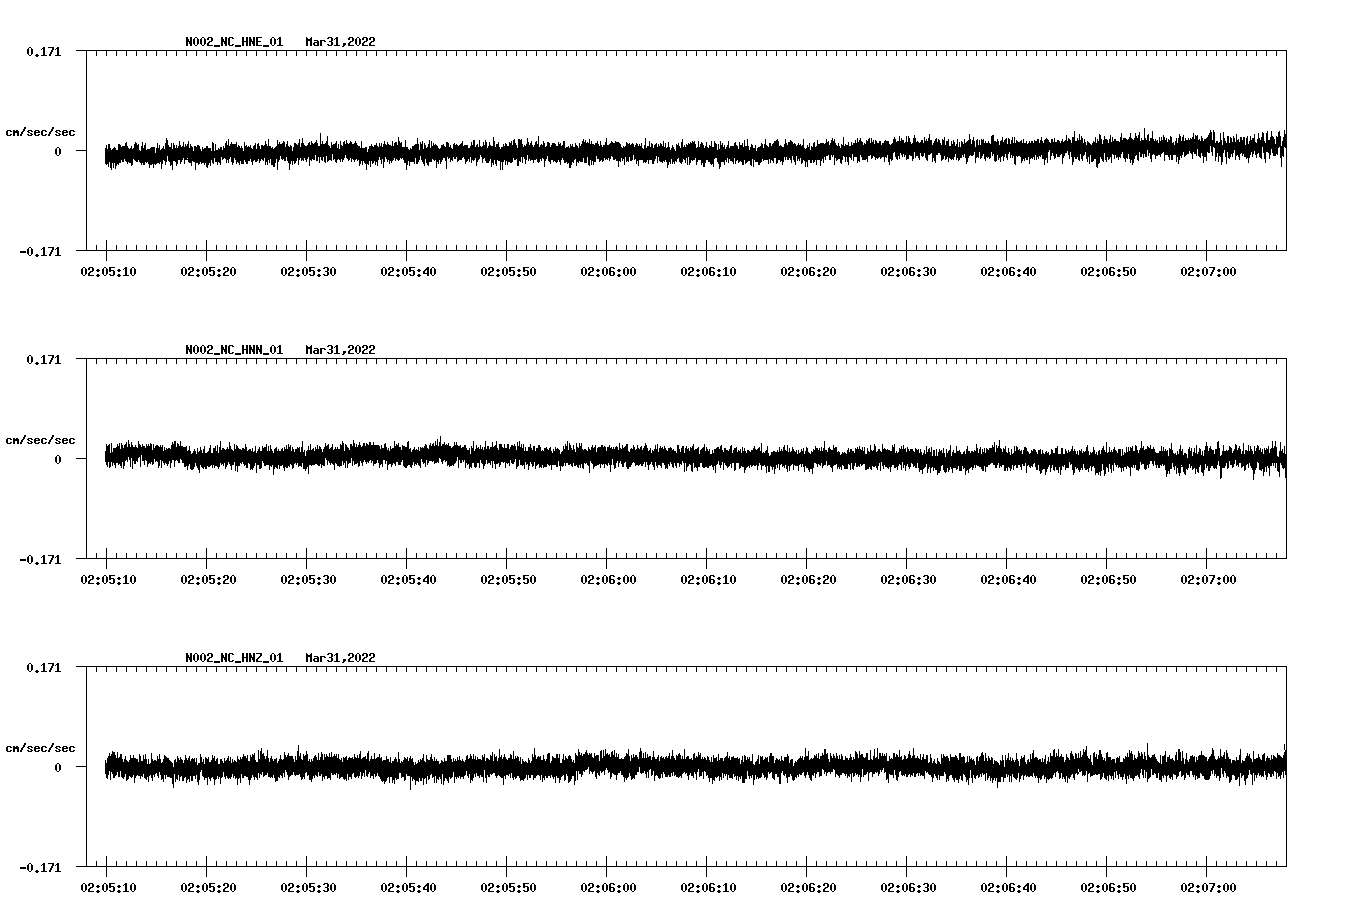This screenshot has height=924, width=1358.
Task: Click the 02:06:10 time label under HNZ plot
Action: (x=708, y=887)
